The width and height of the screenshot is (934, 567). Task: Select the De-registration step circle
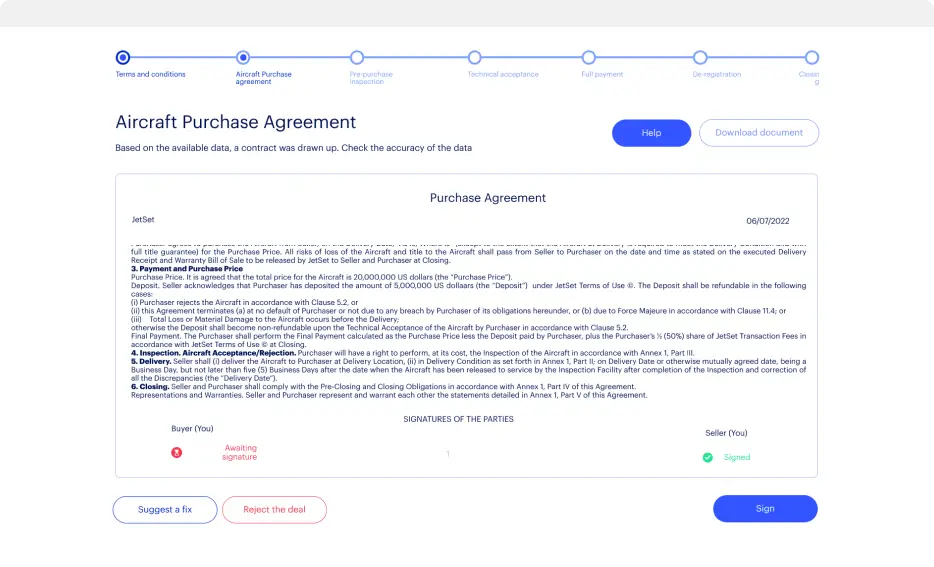[x=700, y=58]
